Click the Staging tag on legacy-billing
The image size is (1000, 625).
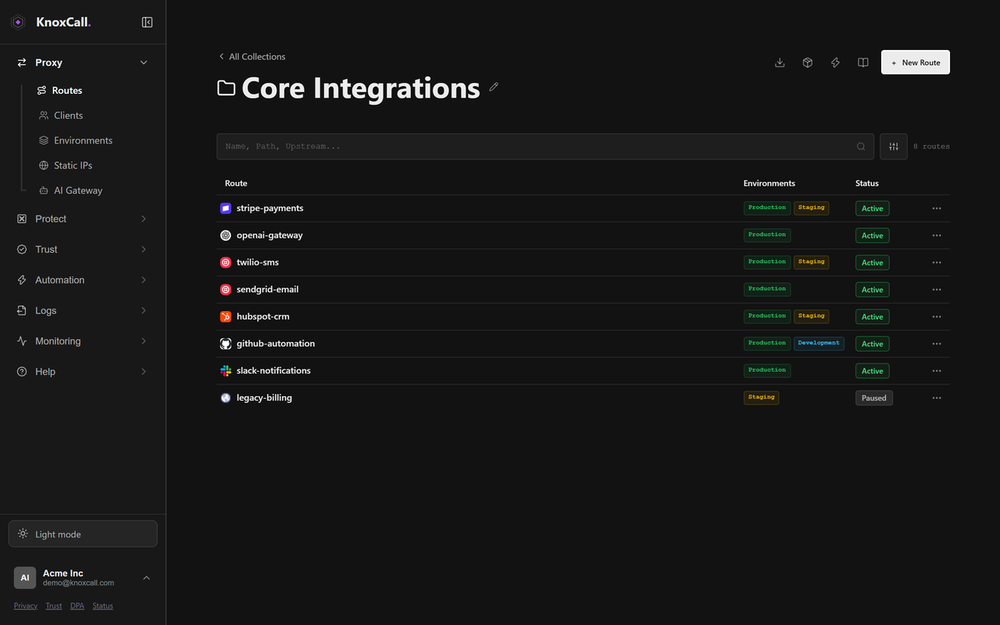pos(761,397)
